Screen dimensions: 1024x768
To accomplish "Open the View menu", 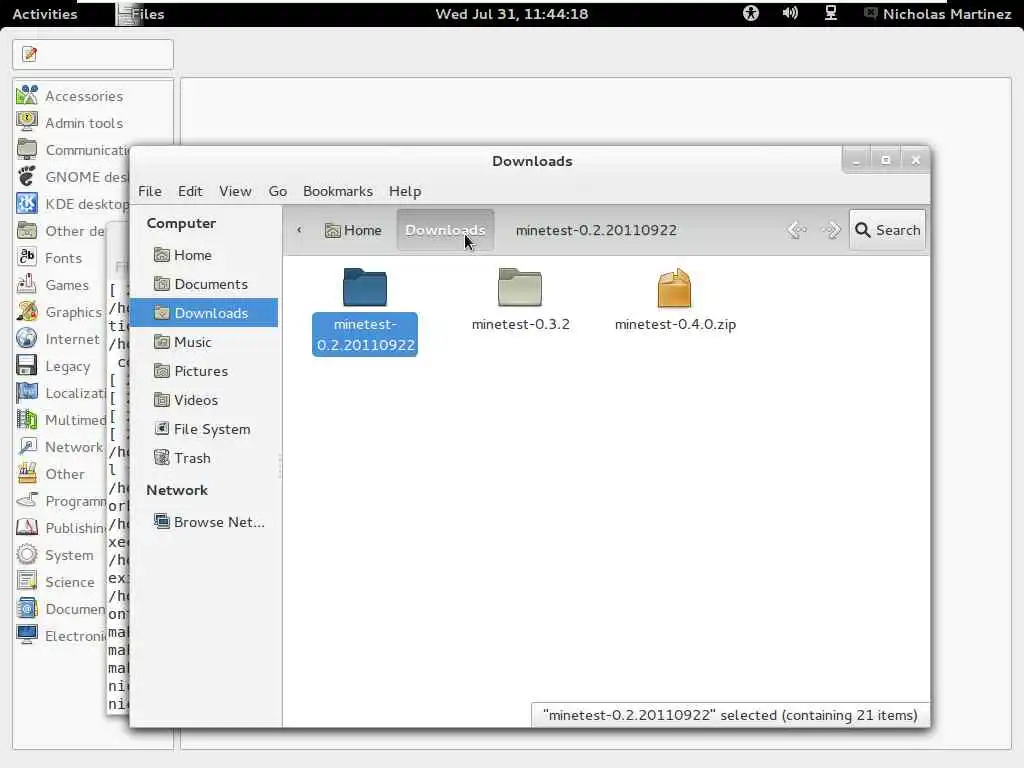I will tap(235, 191).
